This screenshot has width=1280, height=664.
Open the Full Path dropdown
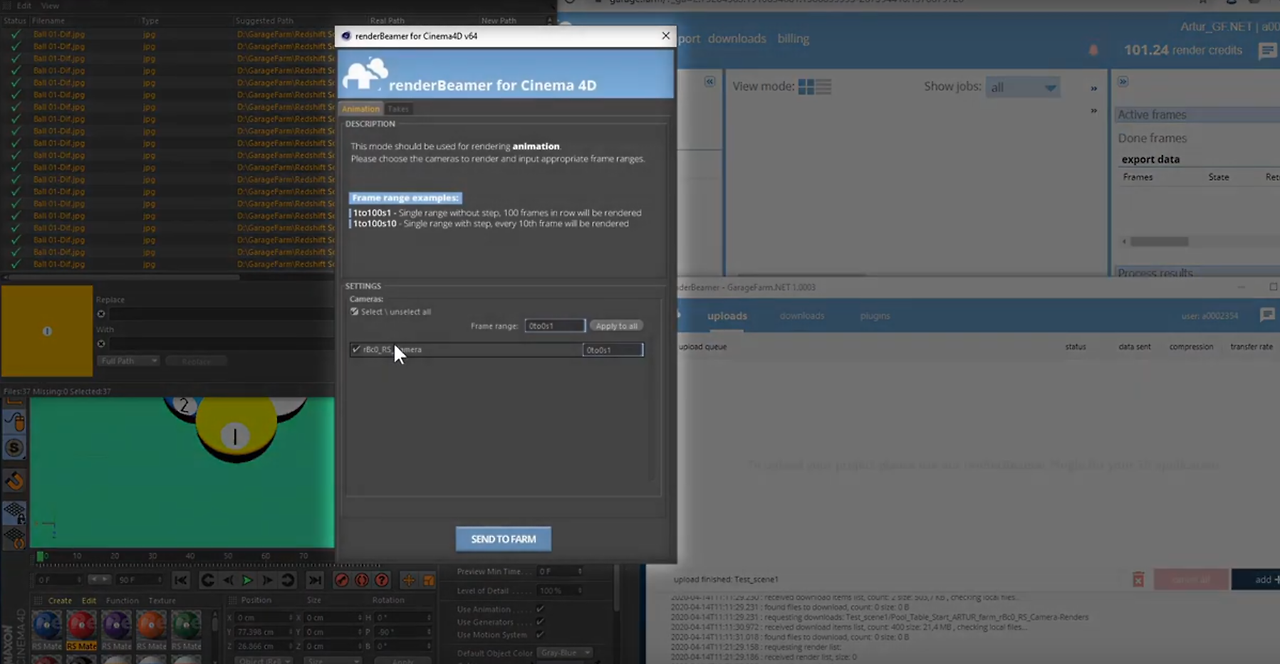(x=127, y=361)
